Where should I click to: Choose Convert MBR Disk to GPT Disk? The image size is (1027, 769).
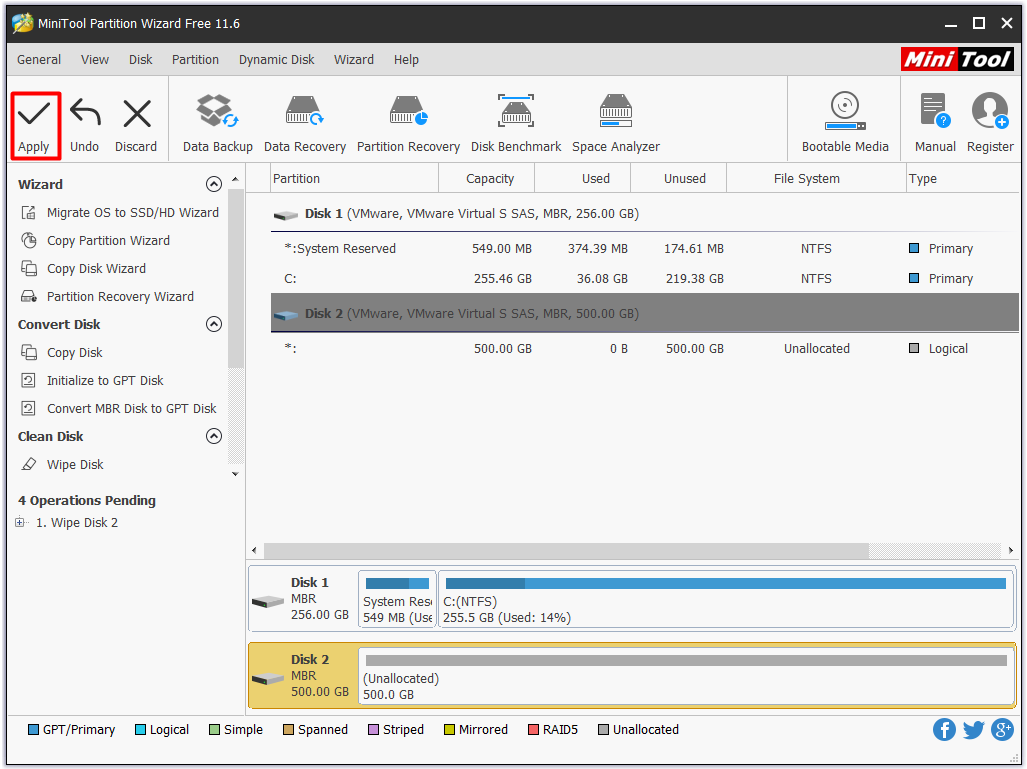tap(119, 409)
